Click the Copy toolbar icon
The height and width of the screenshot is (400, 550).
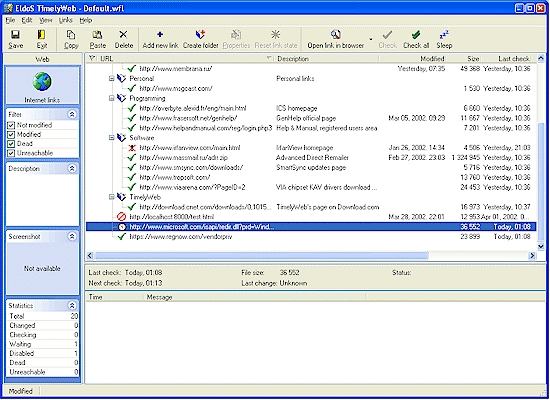point(71,35)
